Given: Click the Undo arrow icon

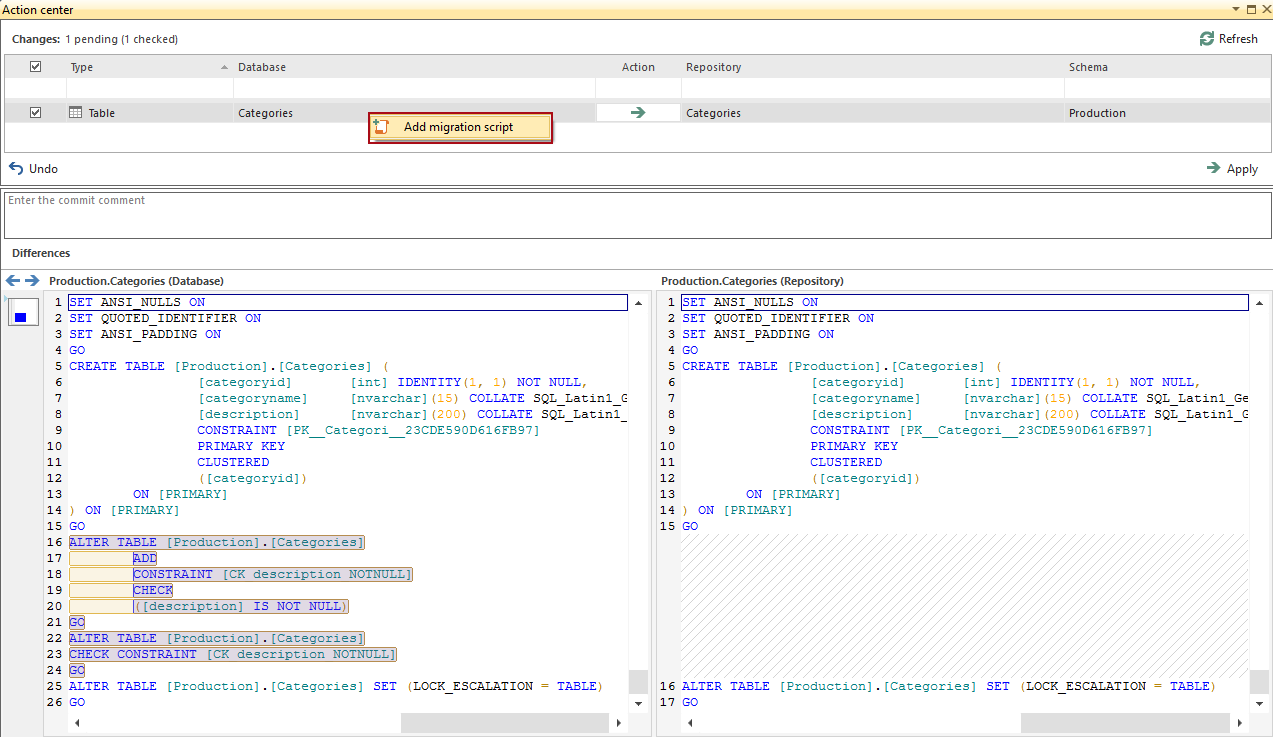Looking at the screenshot, I should click(16, 169).
